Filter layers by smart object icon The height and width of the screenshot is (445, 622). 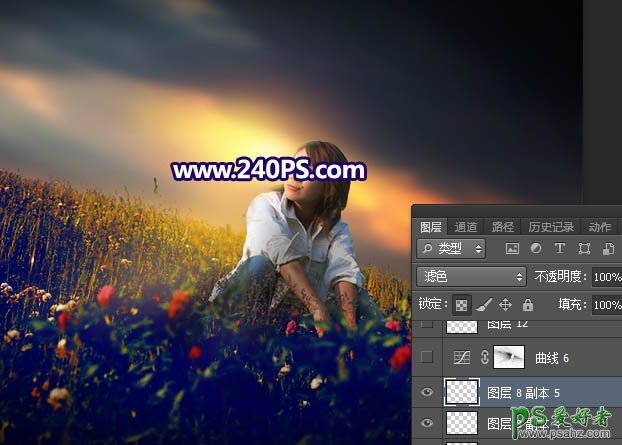[605, 248]
